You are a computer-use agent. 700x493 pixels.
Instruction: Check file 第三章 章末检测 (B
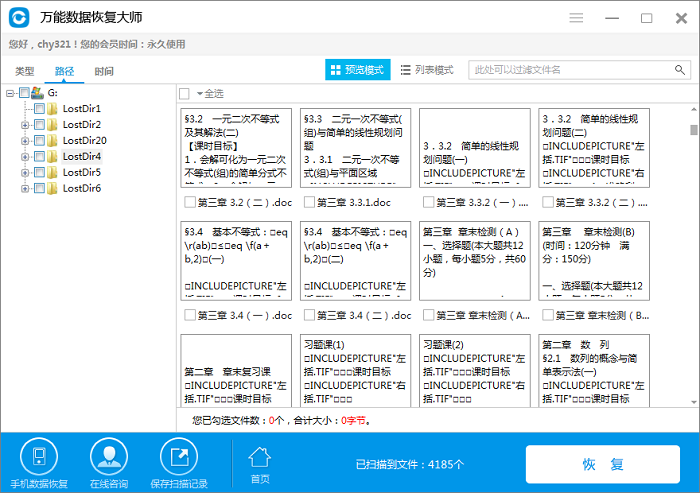547,315
